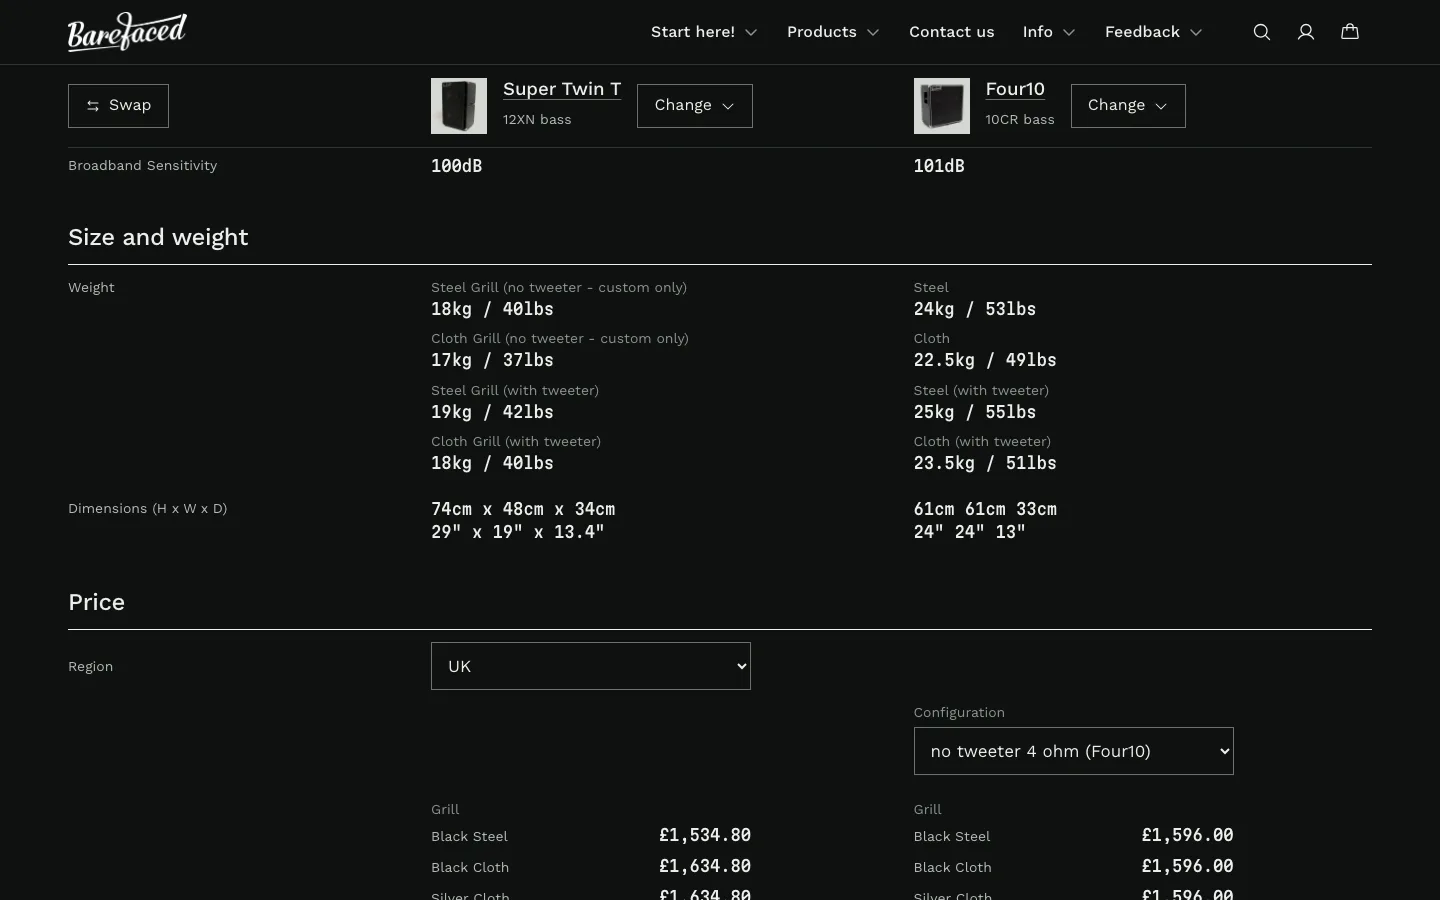
Task: Click the '23.5kg / 51lbs' weight value
Action: coord(985,463)
